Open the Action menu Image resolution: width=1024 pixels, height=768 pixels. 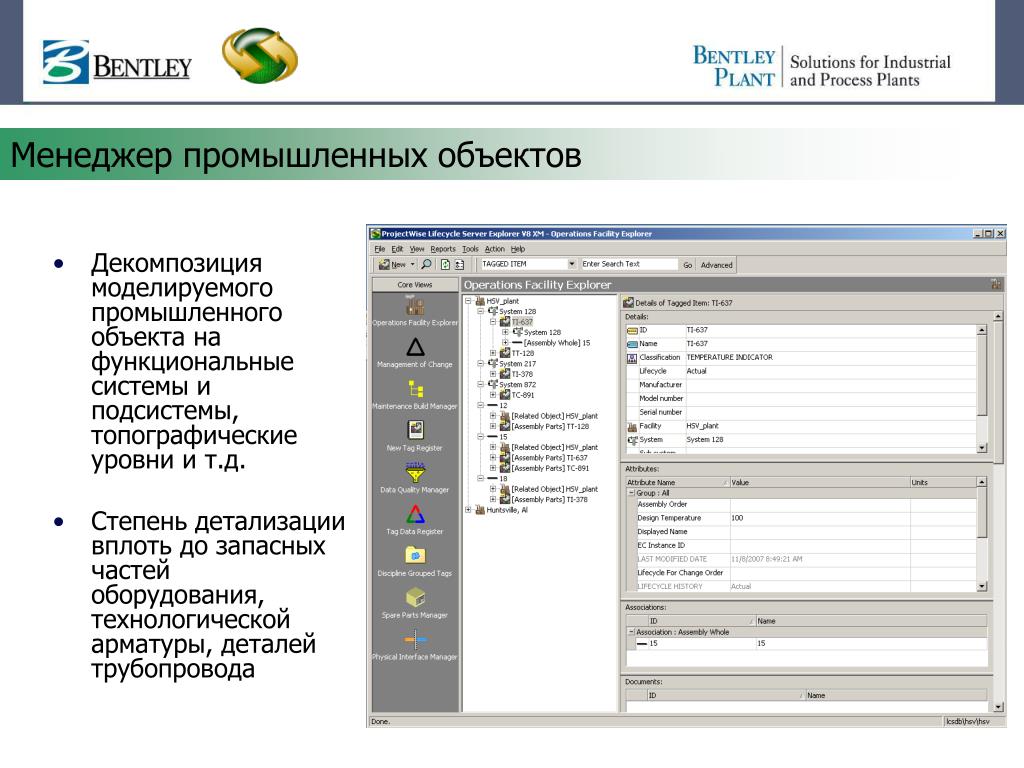[x=494, y=249]
